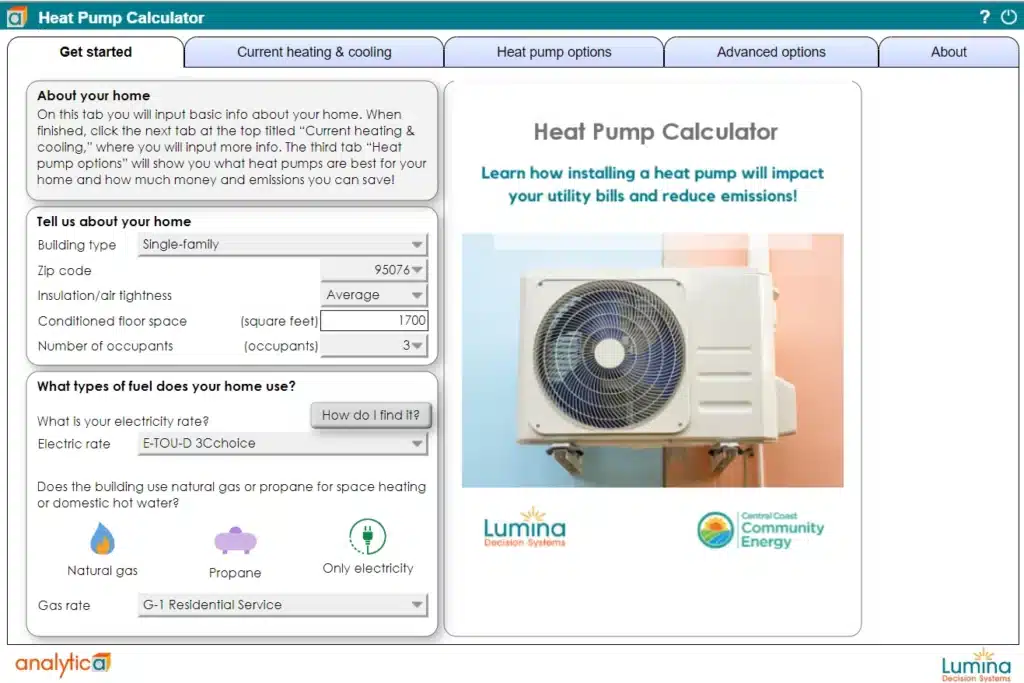
Task: Click the Central Coast Community Energy logo
Action: coord(760,530)
